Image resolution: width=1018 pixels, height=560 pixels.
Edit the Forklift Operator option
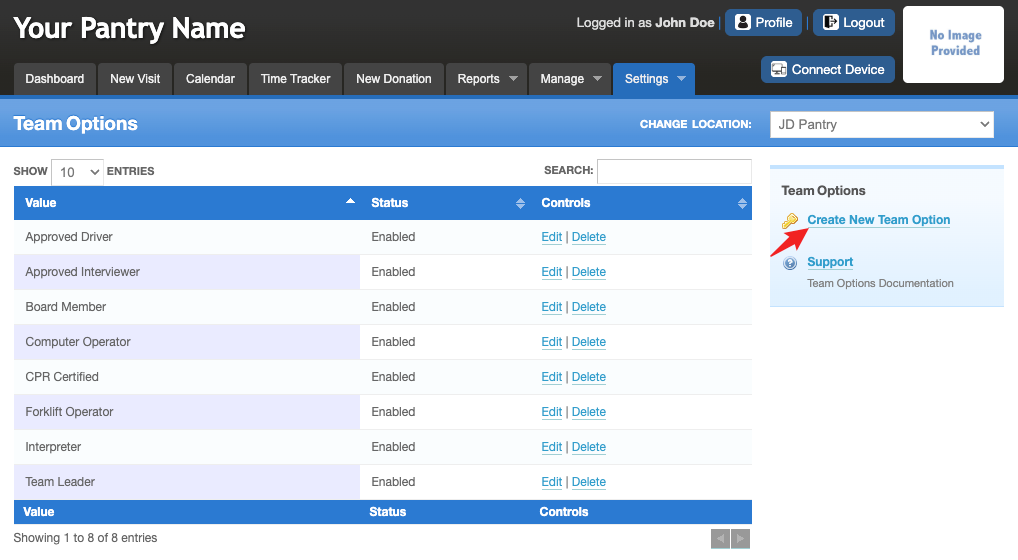click(x=551, y=412)
